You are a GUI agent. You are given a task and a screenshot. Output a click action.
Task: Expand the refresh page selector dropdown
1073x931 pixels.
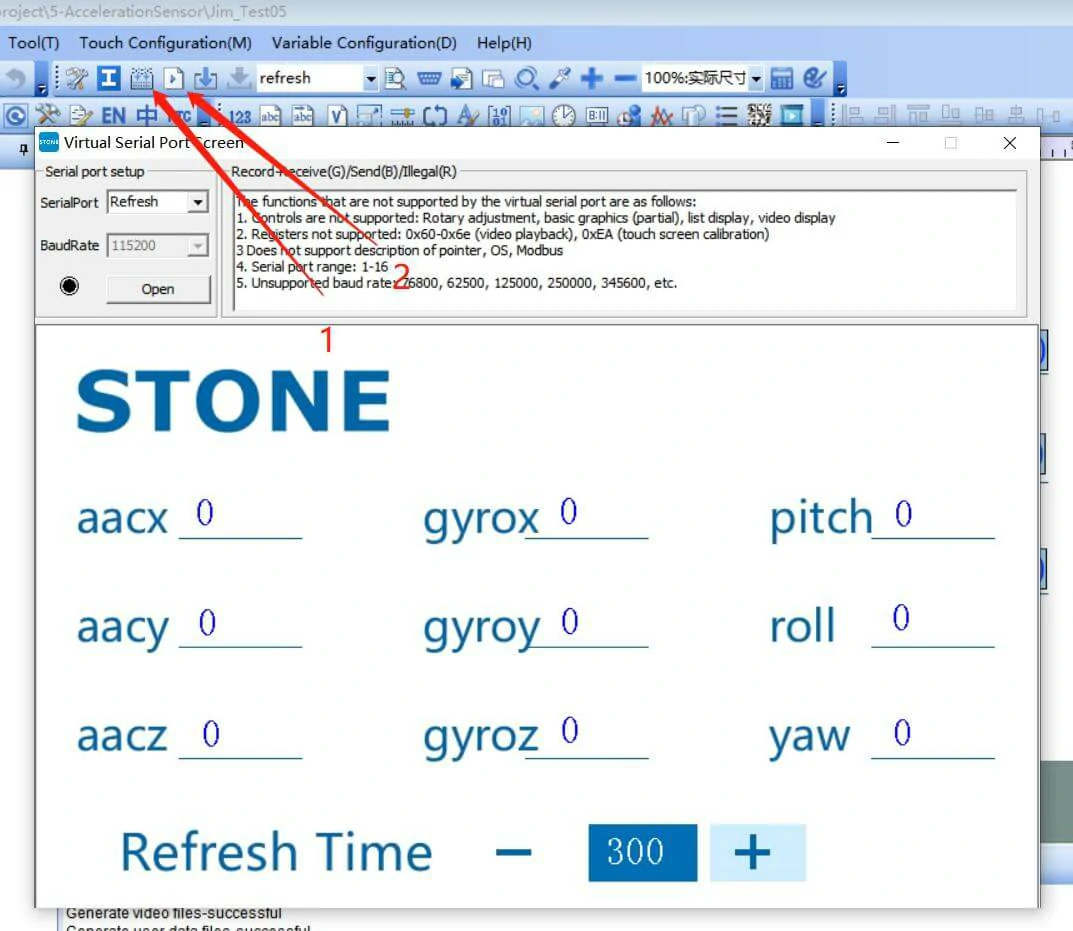click(370, 79)
